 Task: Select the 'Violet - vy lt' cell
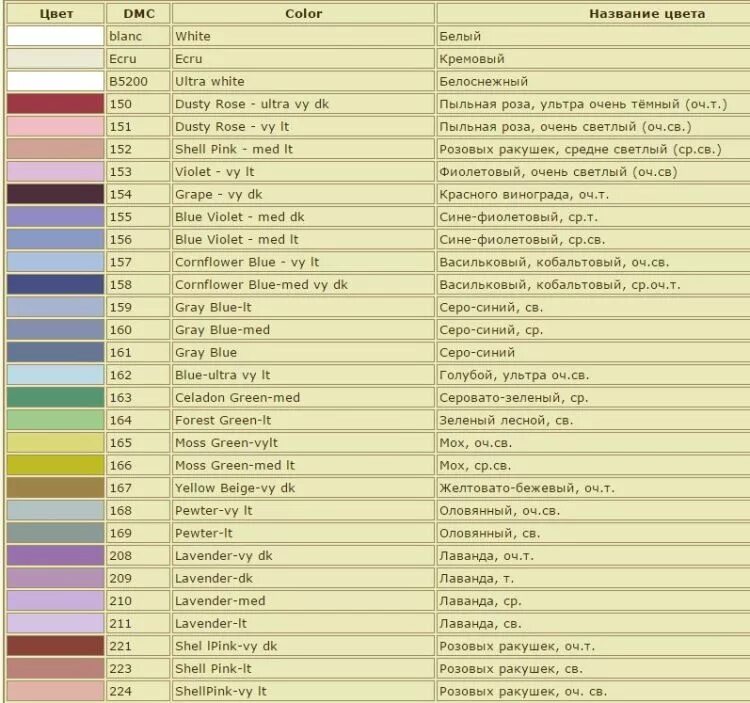click(x=303, y=172)
